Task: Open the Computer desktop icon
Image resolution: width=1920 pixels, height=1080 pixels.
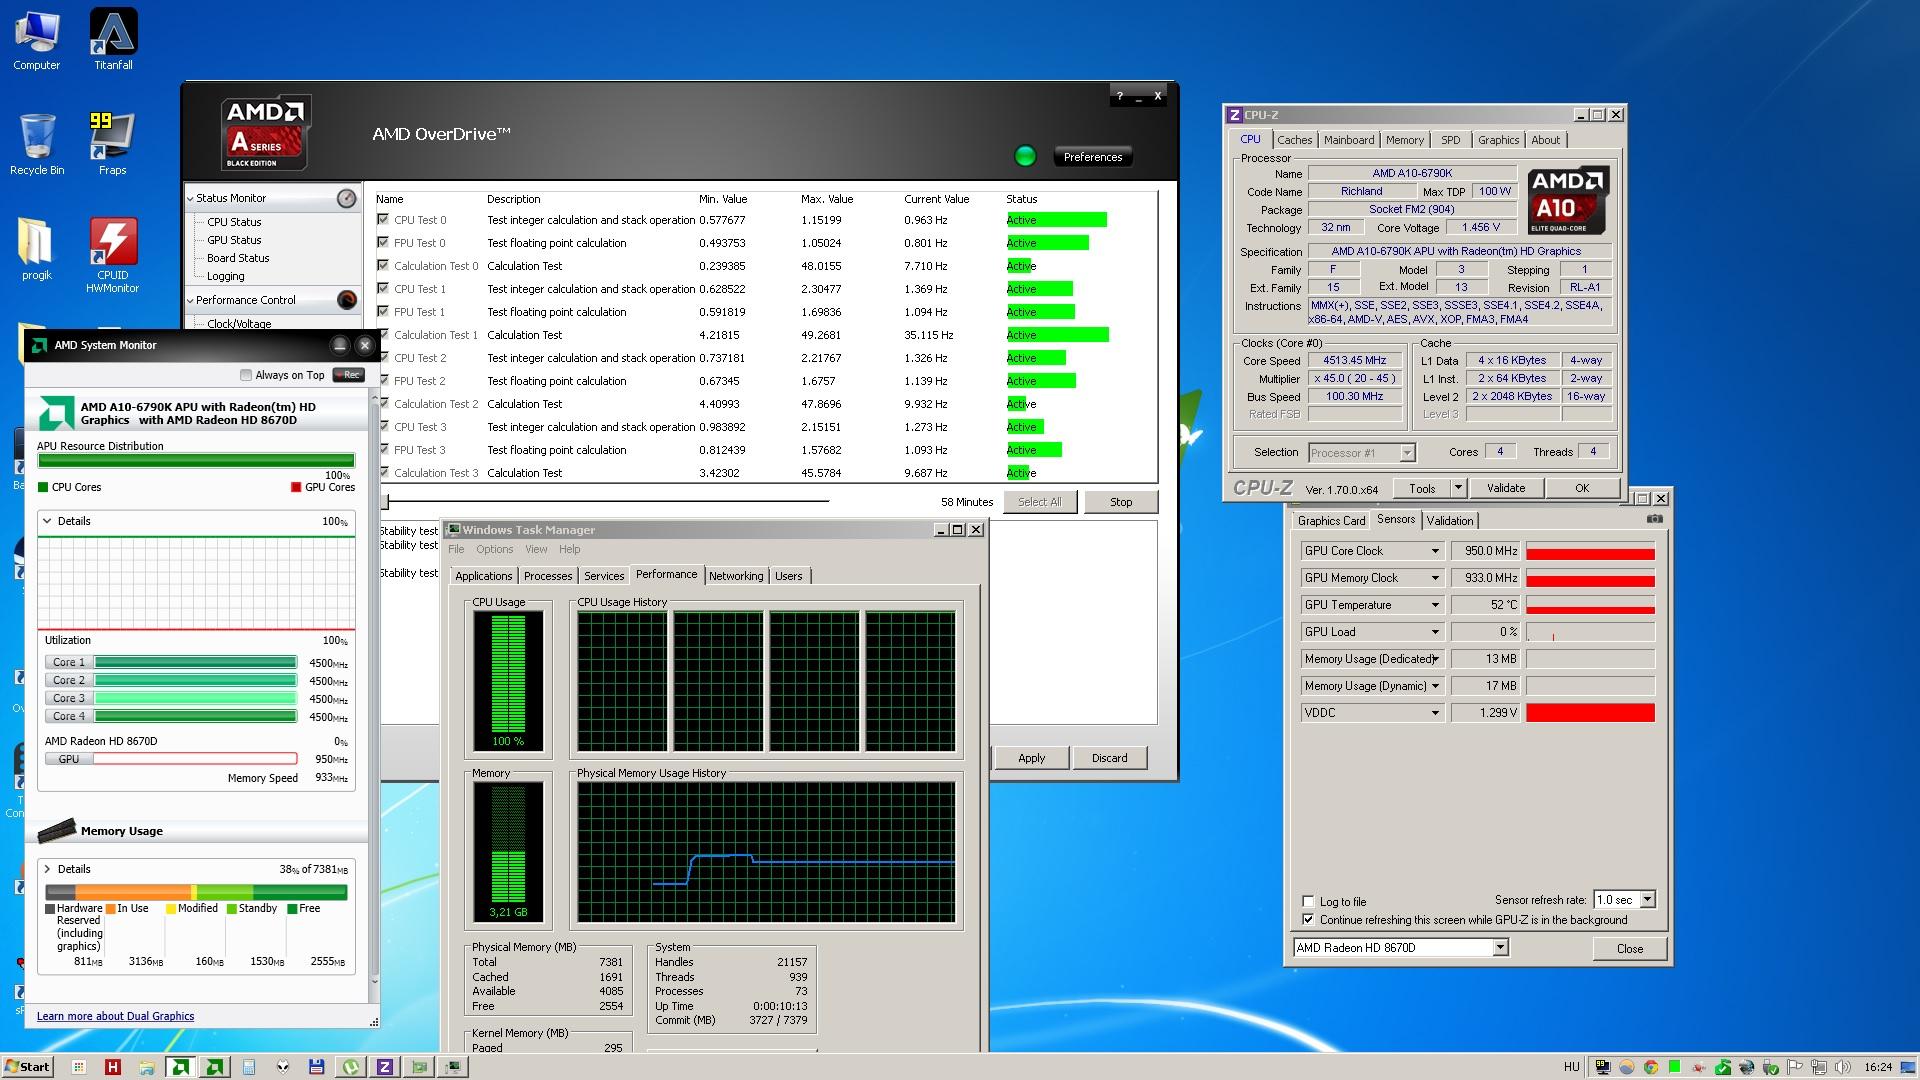Action: click(x=36, y=40)
